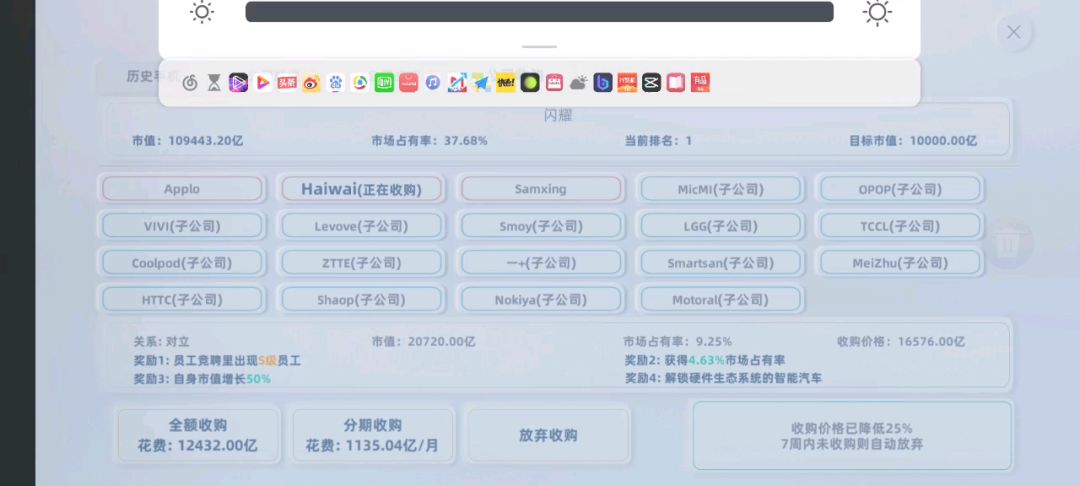The height and width of the screenshot is (486, 1080).
Task: Select the Samxing company button
Action: 541,189
